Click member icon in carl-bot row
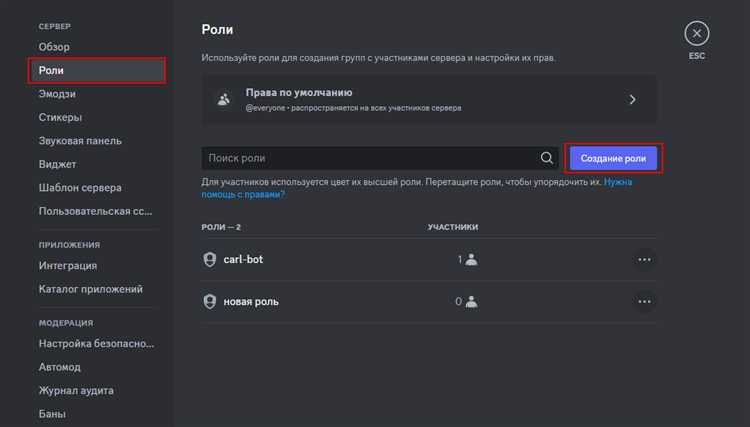The width and height of the screenshot is (750, 427). coord(471,260)
